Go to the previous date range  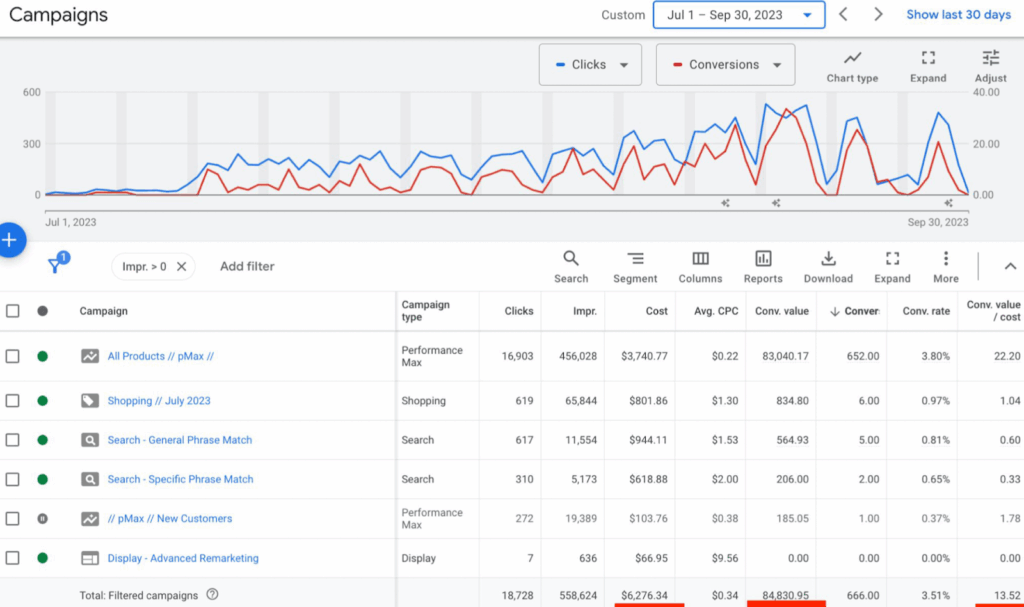pos(843,14)
